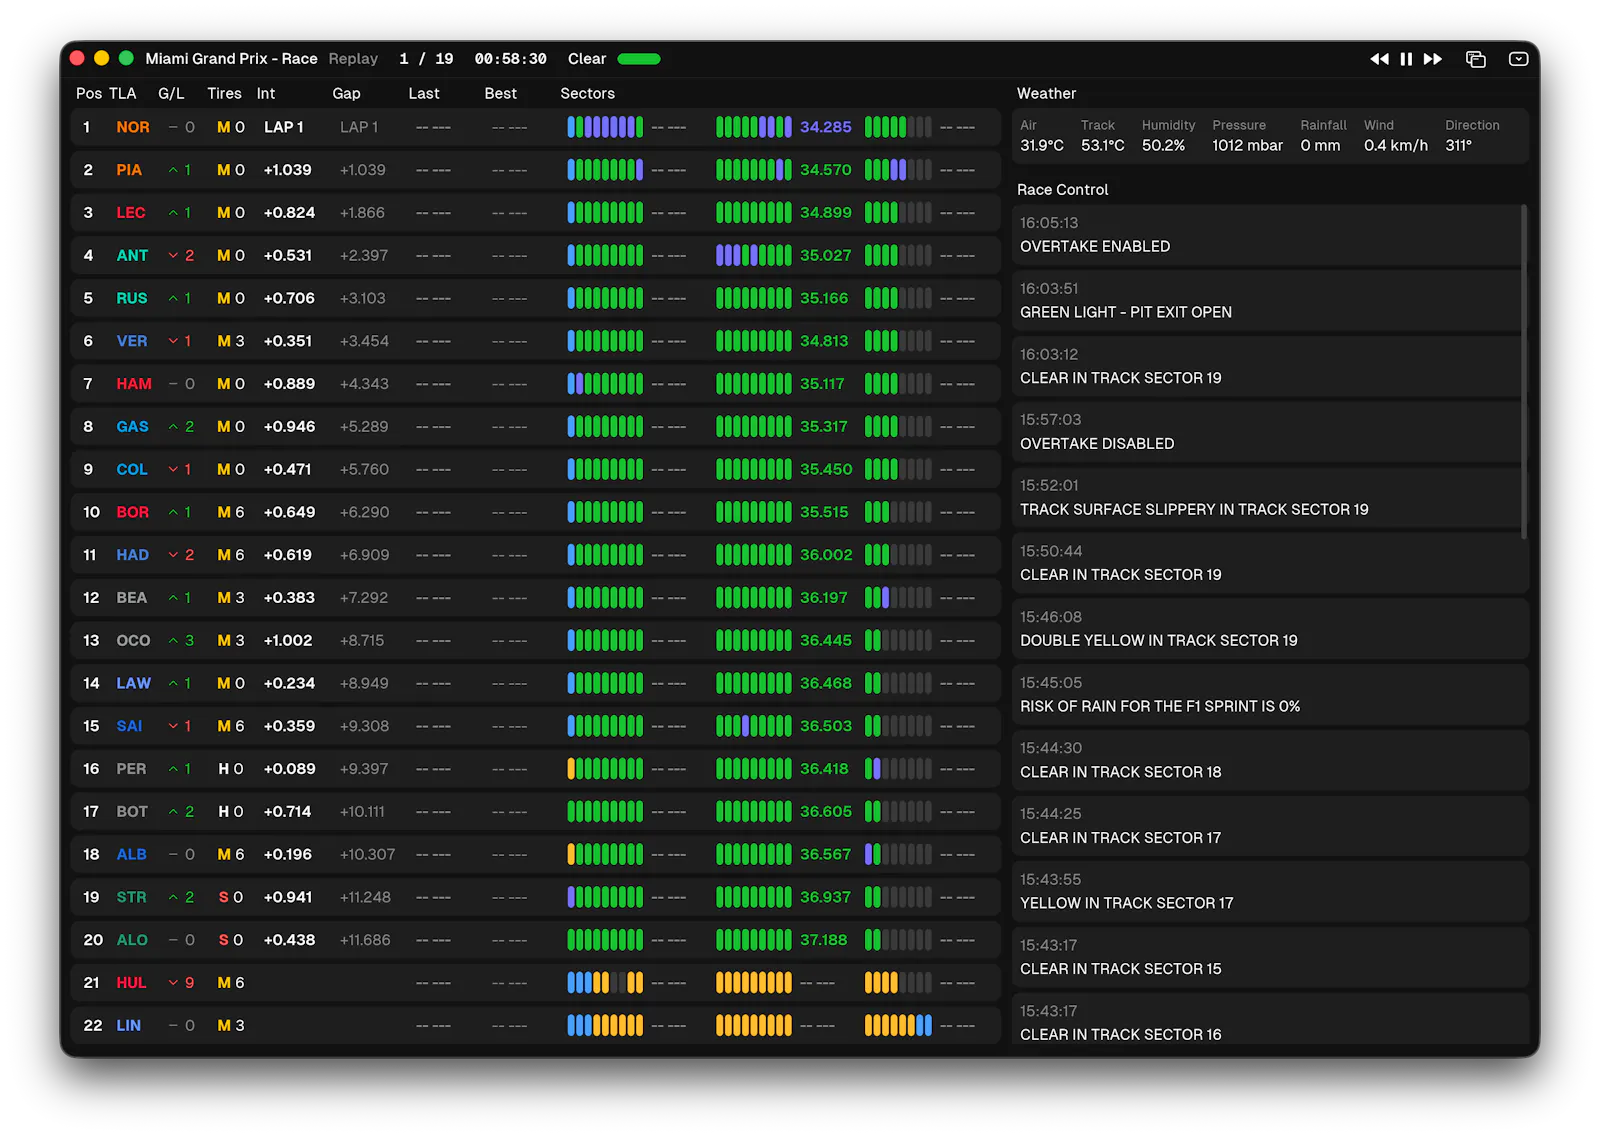Click the Race Control panel scrollbar
The image size is (1600, 1137).
click(1524, 372)
